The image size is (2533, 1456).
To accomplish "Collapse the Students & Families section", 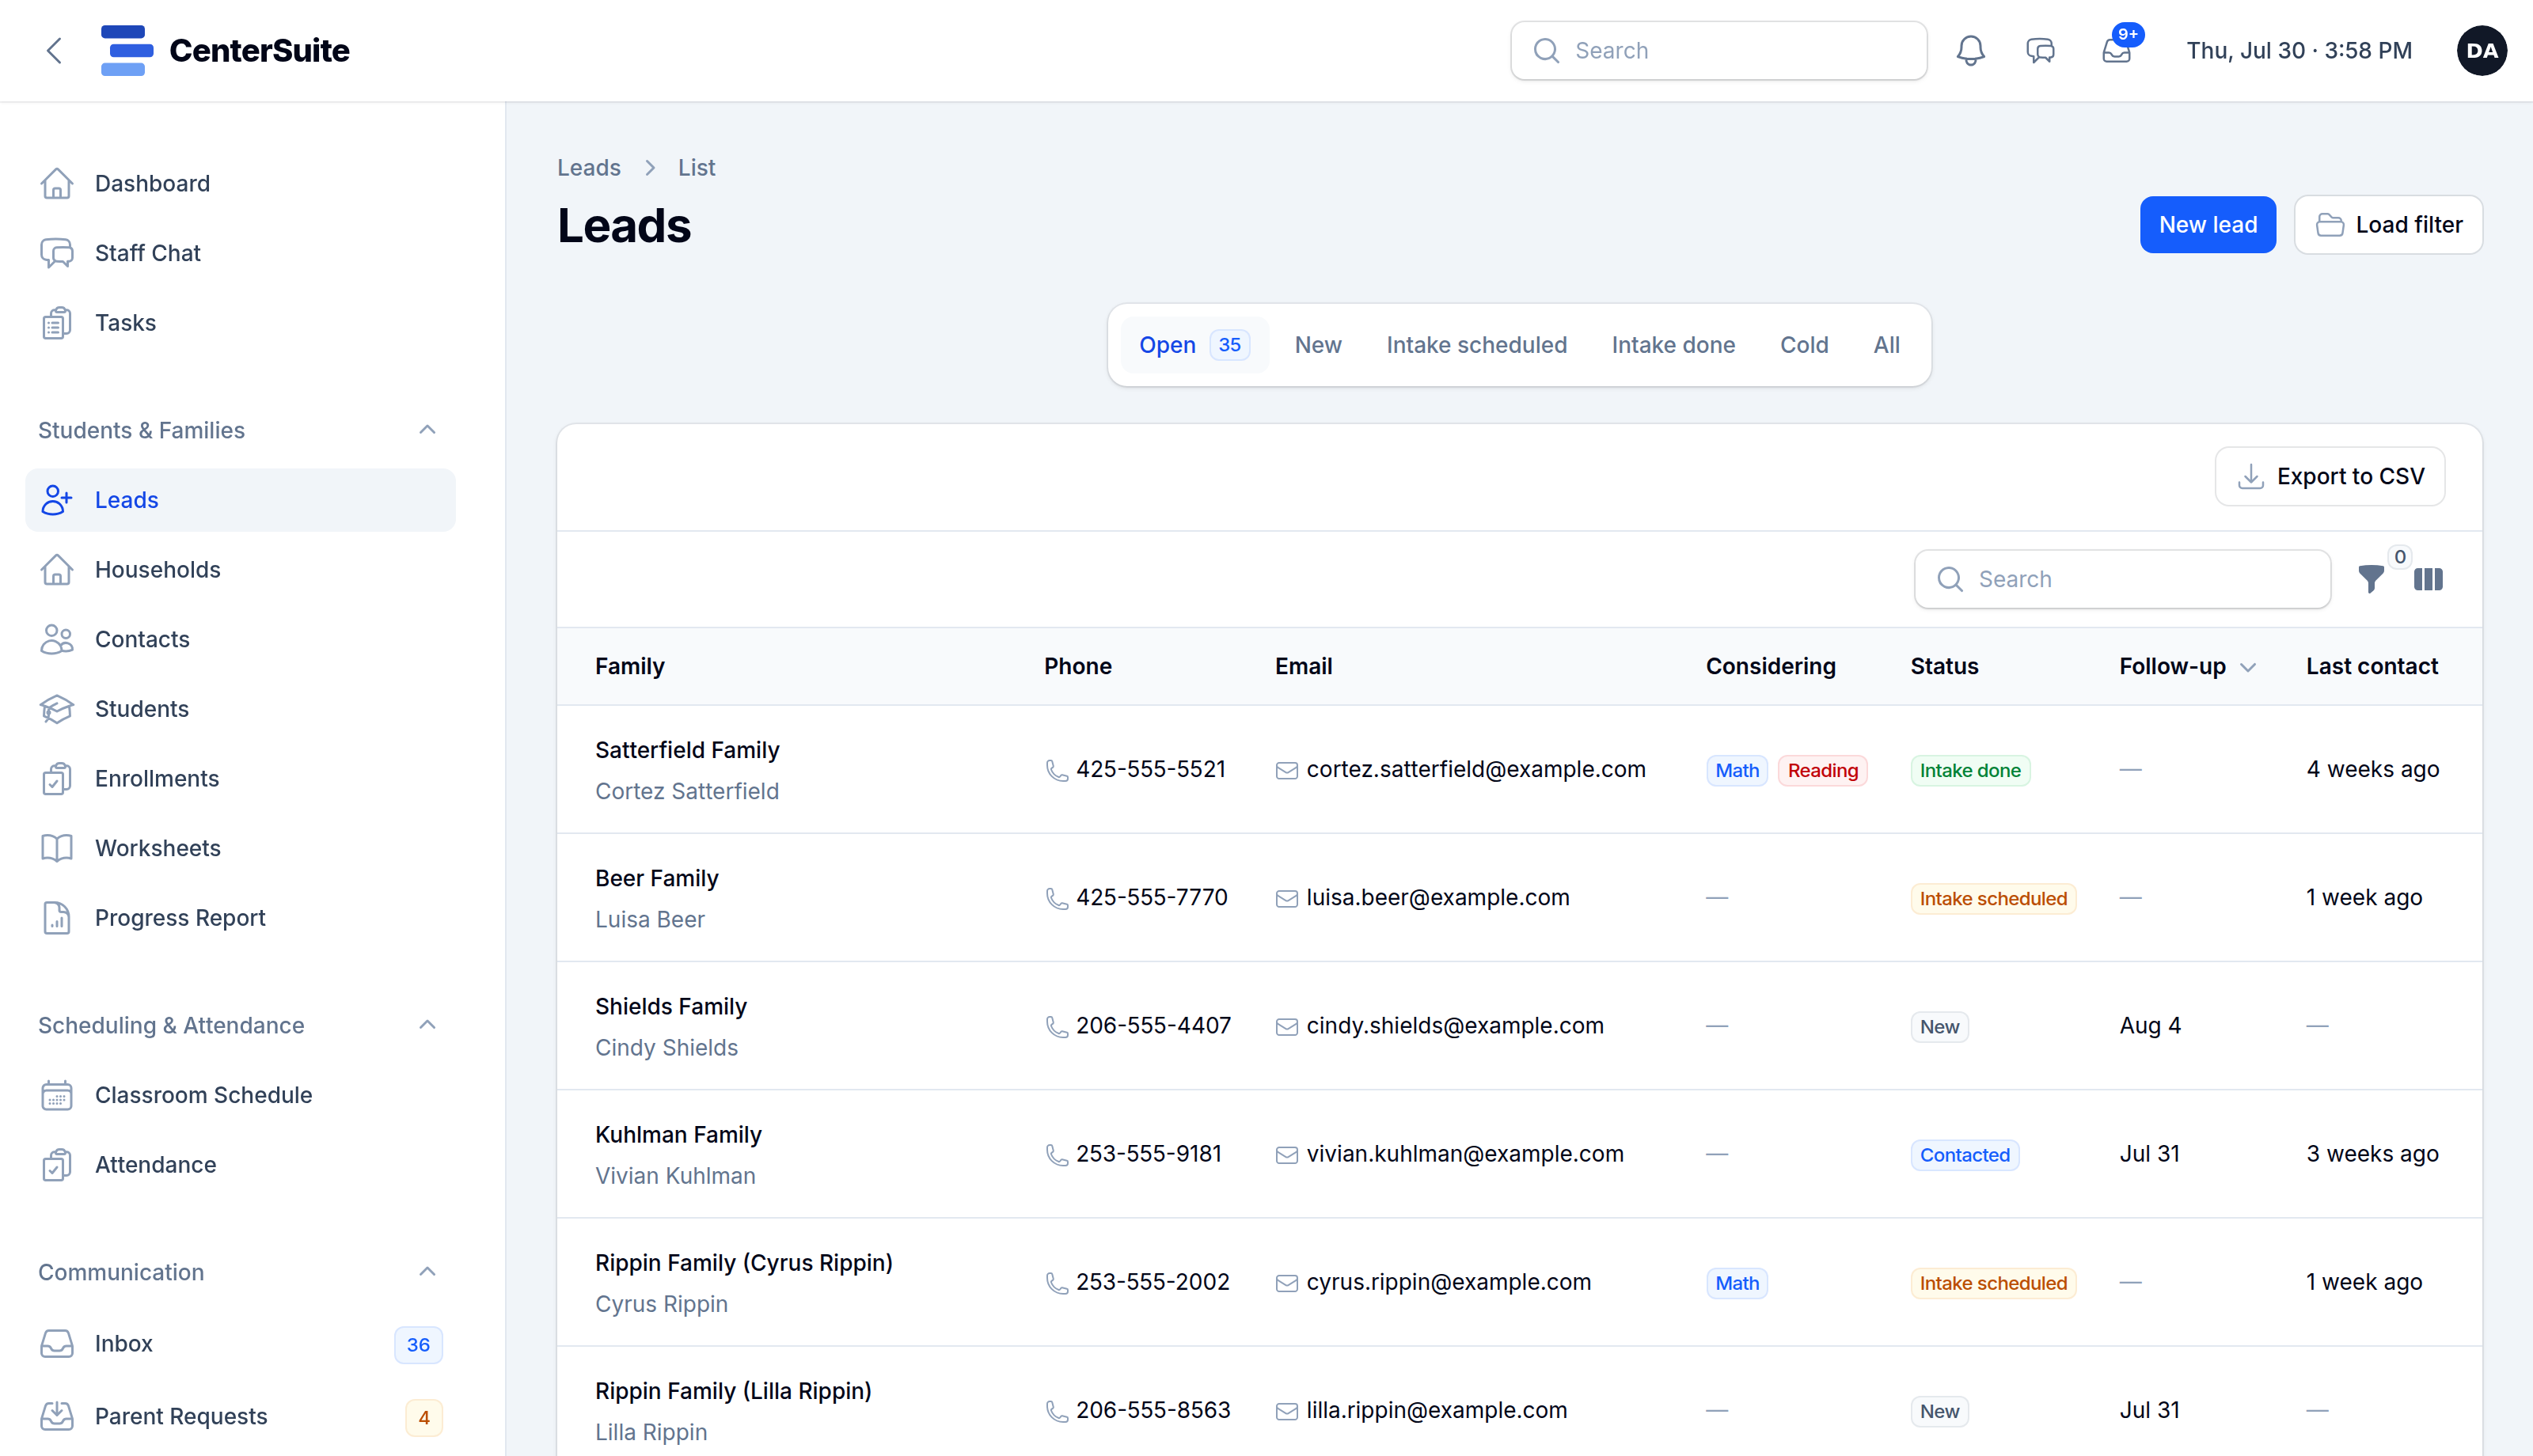I will (x=427, y=430).
